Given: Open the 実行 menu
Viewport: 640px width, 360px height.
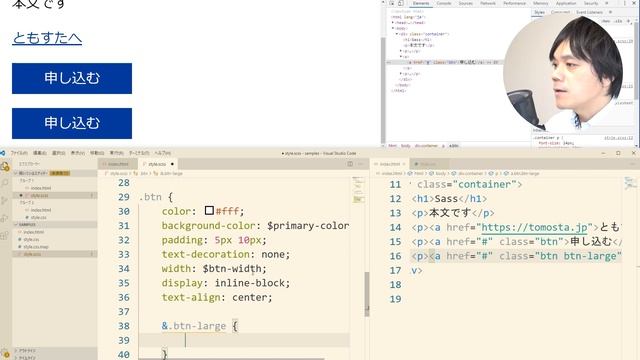Looking at the screenshot, I should tap(116, 153).
